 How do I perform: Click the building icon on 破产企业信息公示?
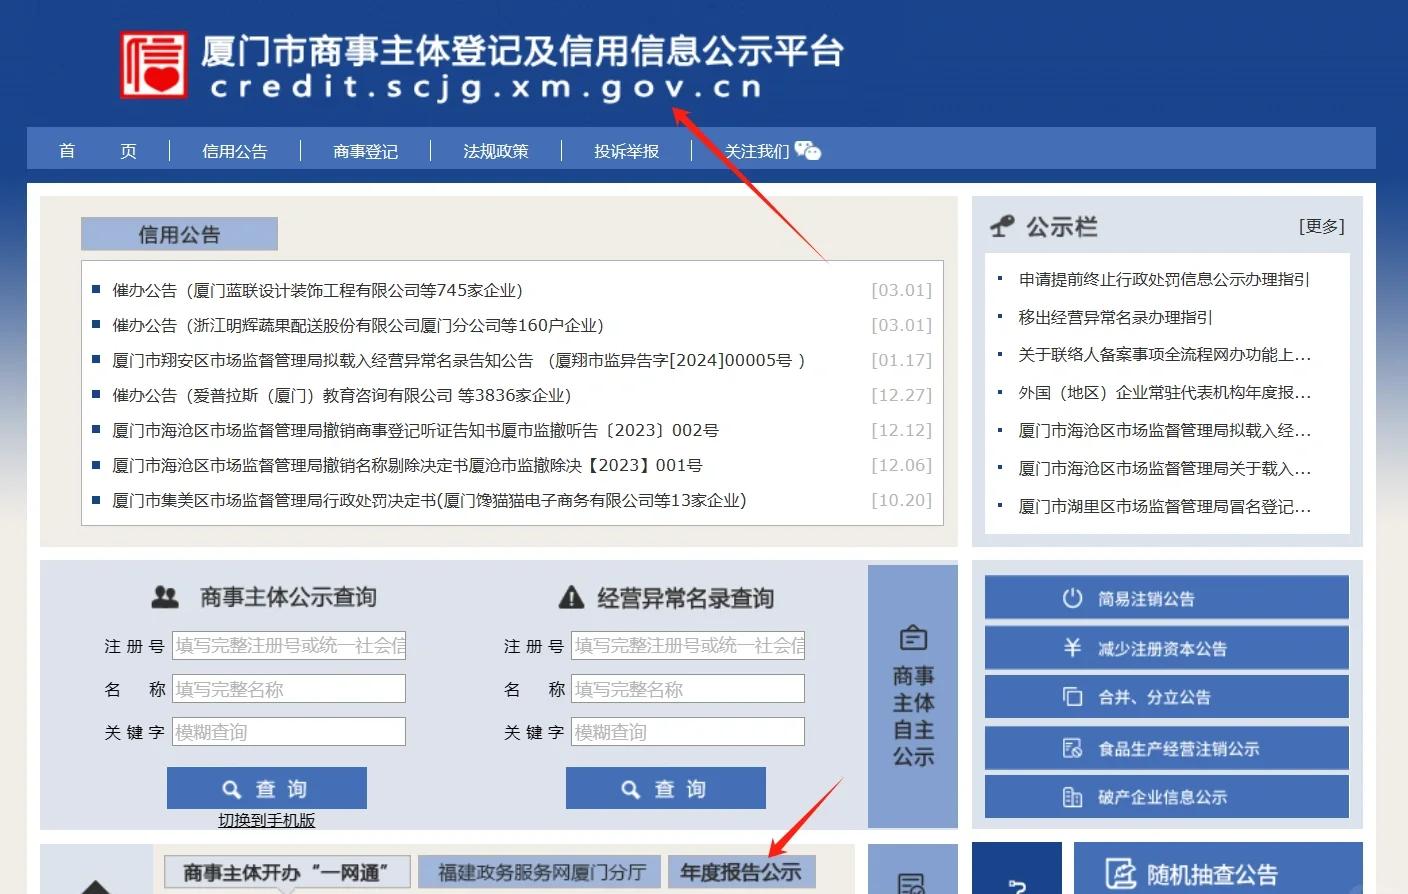(1072, 796)
